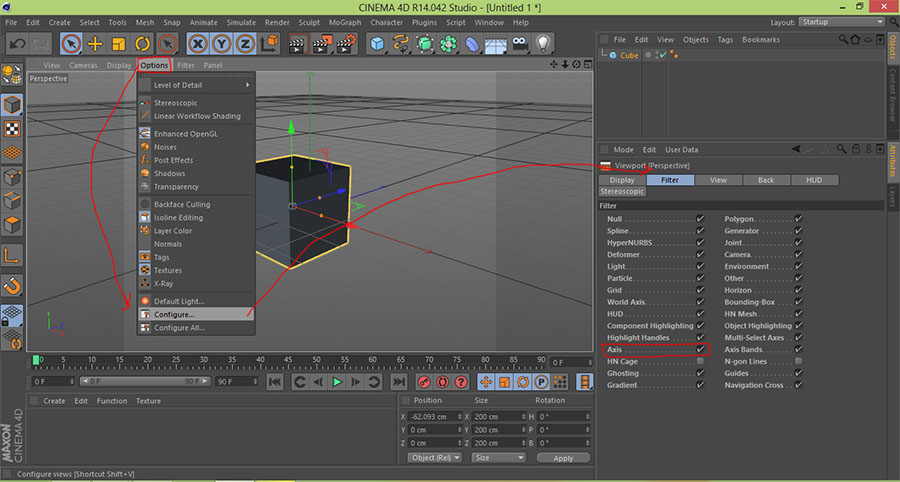Viewport: 900px width, 482px height.
Task: Enable the Snap magnet icon
Action: click(12, 285)
